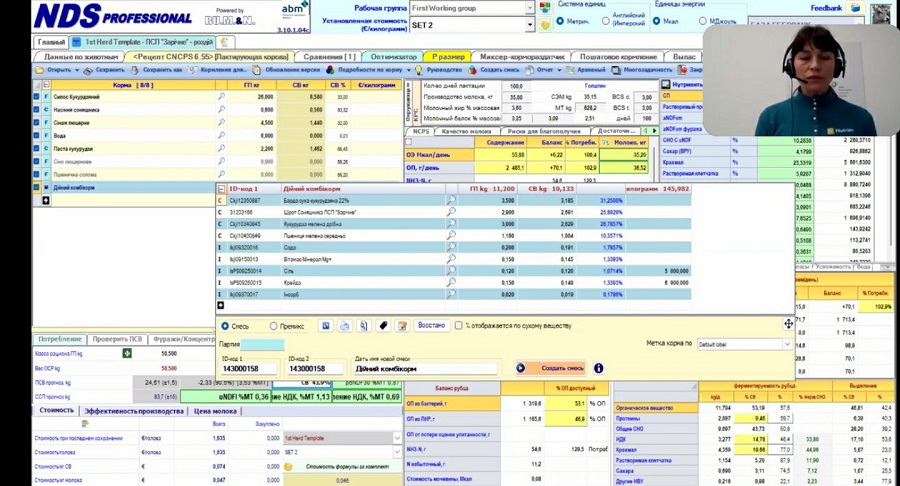Click the Feedbank database icon
This screenshot has height=486, width=900.
[856, 8]
